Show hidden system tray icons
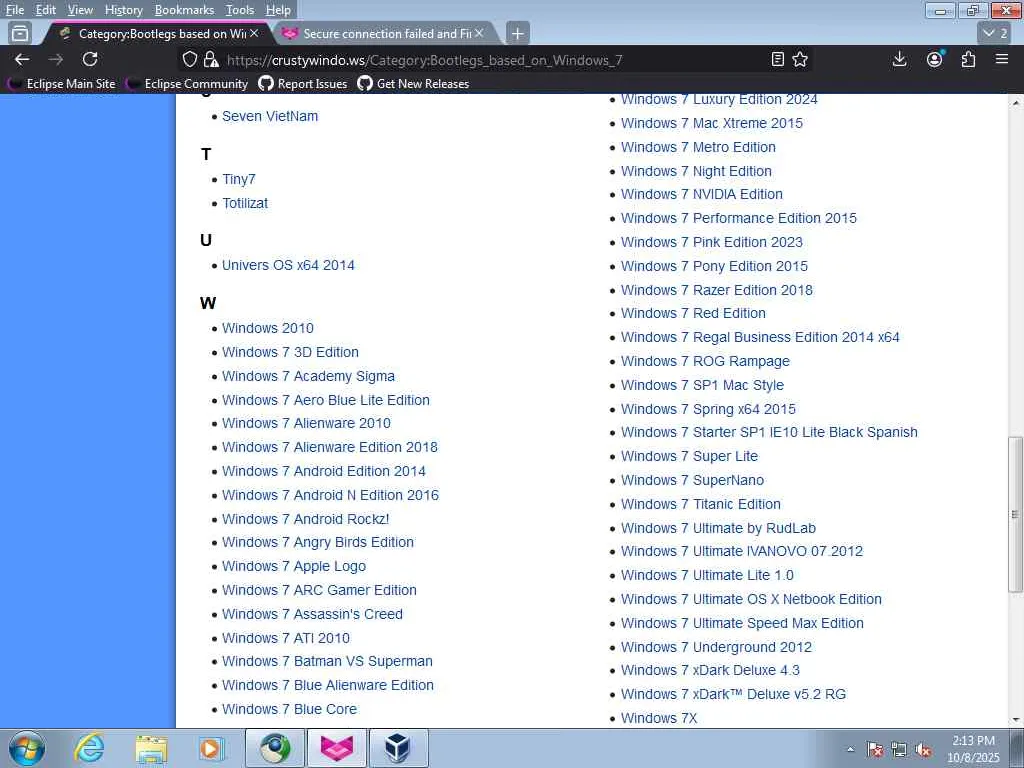Viewport: 1024px width, 768px height. click(850, 749)
